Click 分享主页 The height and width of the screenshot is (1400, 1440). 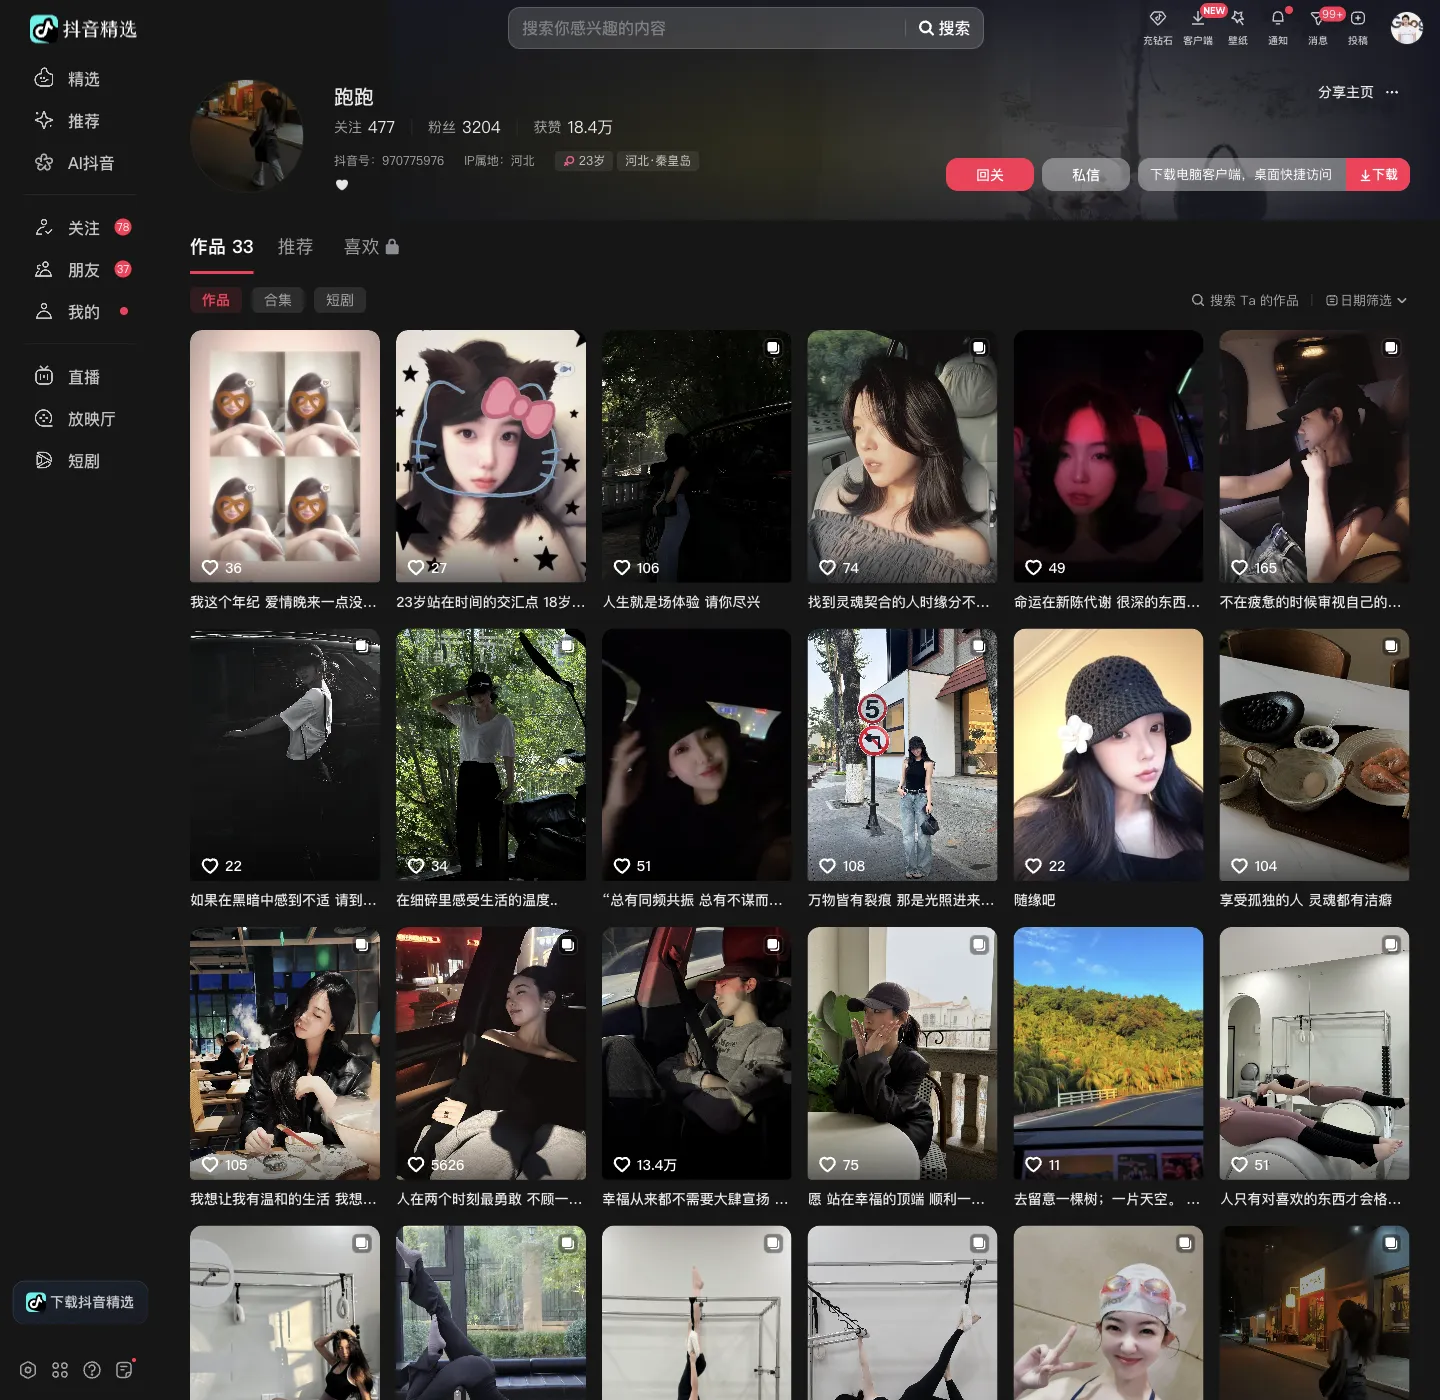1346,92
